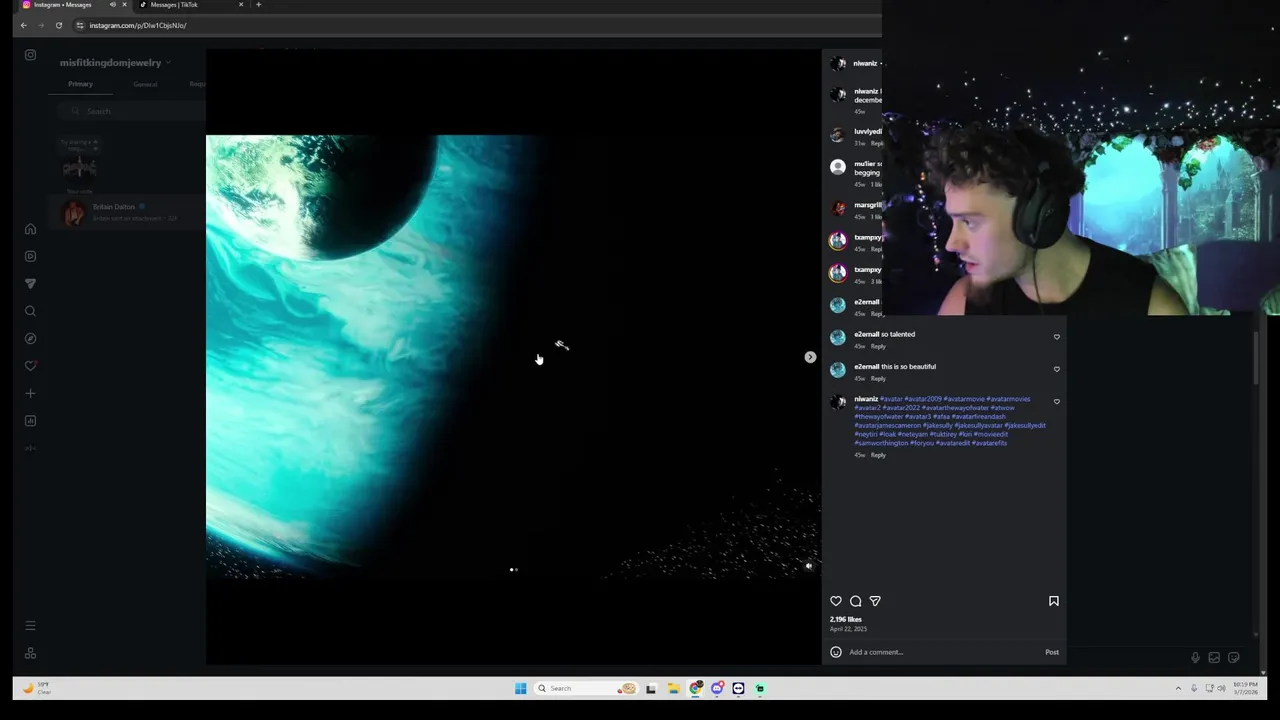Viewport: 1280px width, 720px height.
Task: Open Notifications heart in the Instagram sidebar
Action: tap(30, 366)
